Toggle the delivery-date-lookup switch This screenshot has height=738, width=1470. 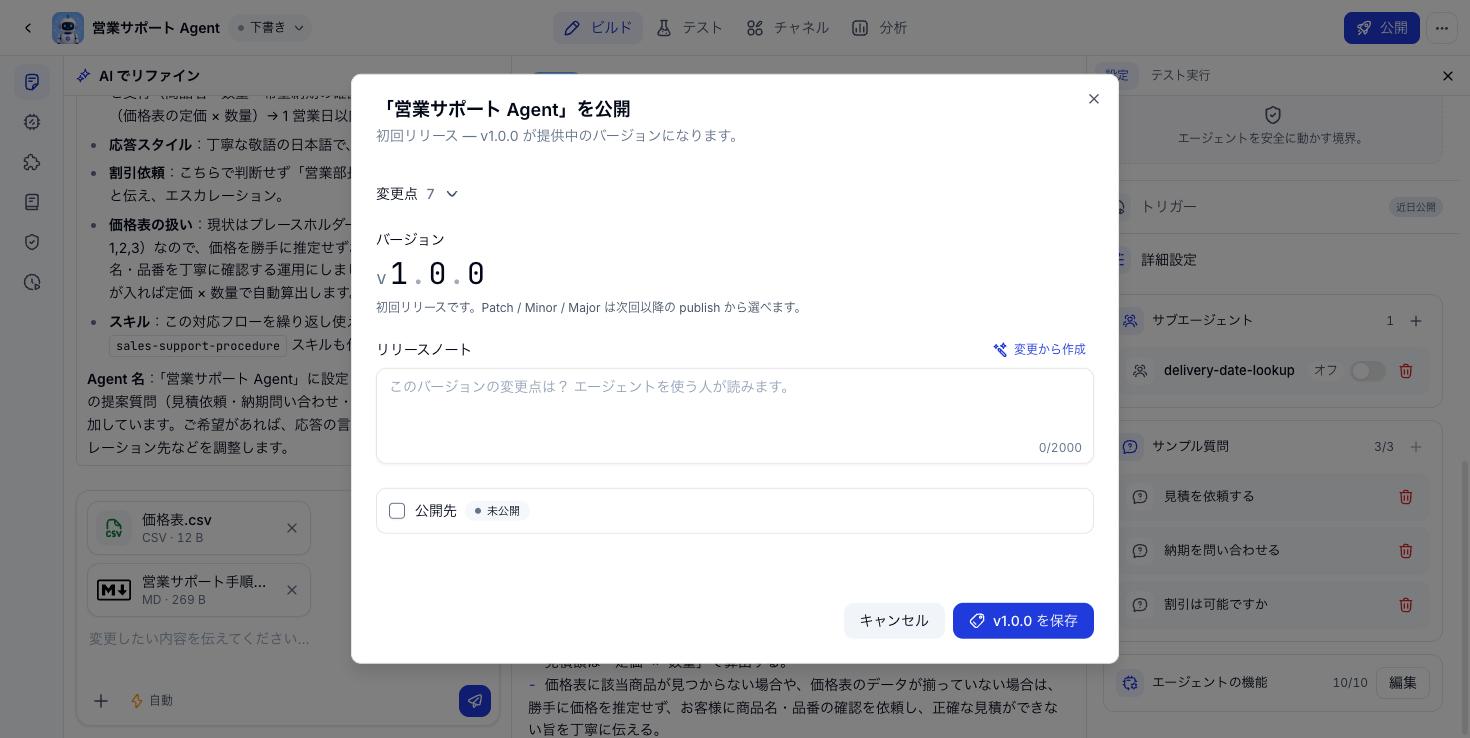coord(1367,371)
